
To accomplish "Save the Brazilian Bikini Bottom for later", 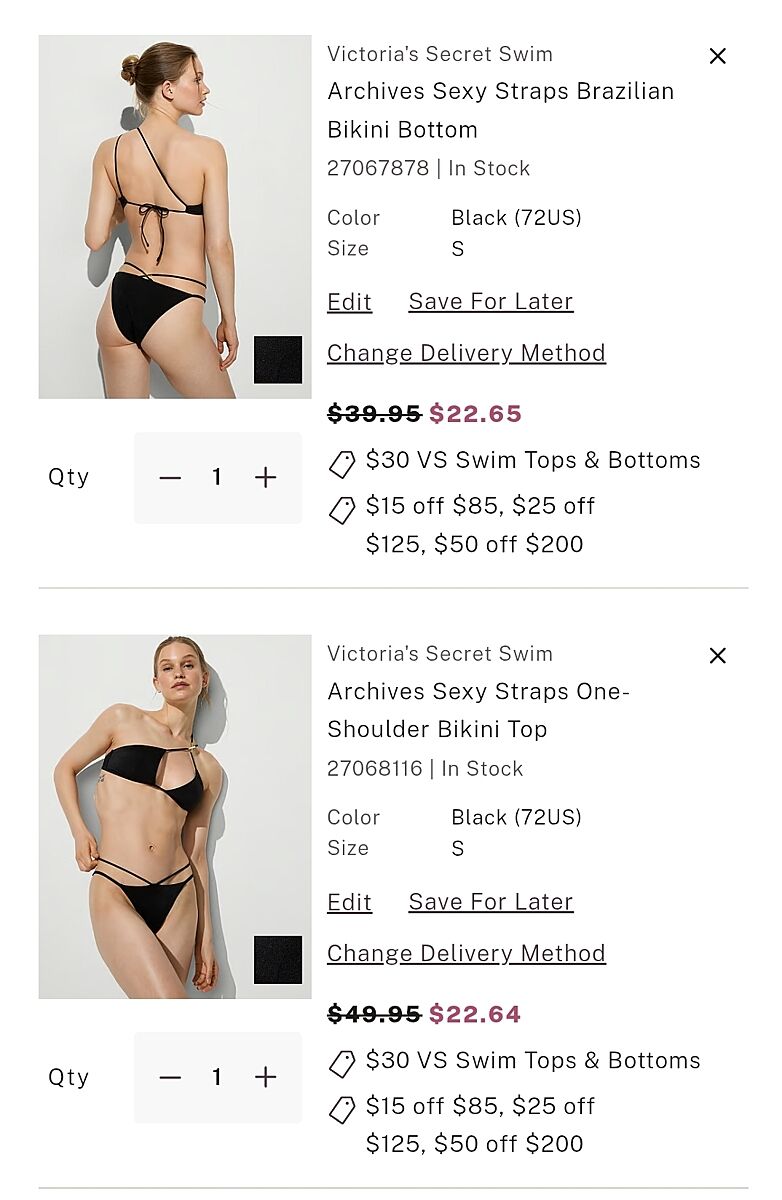I will click(490, 302).
